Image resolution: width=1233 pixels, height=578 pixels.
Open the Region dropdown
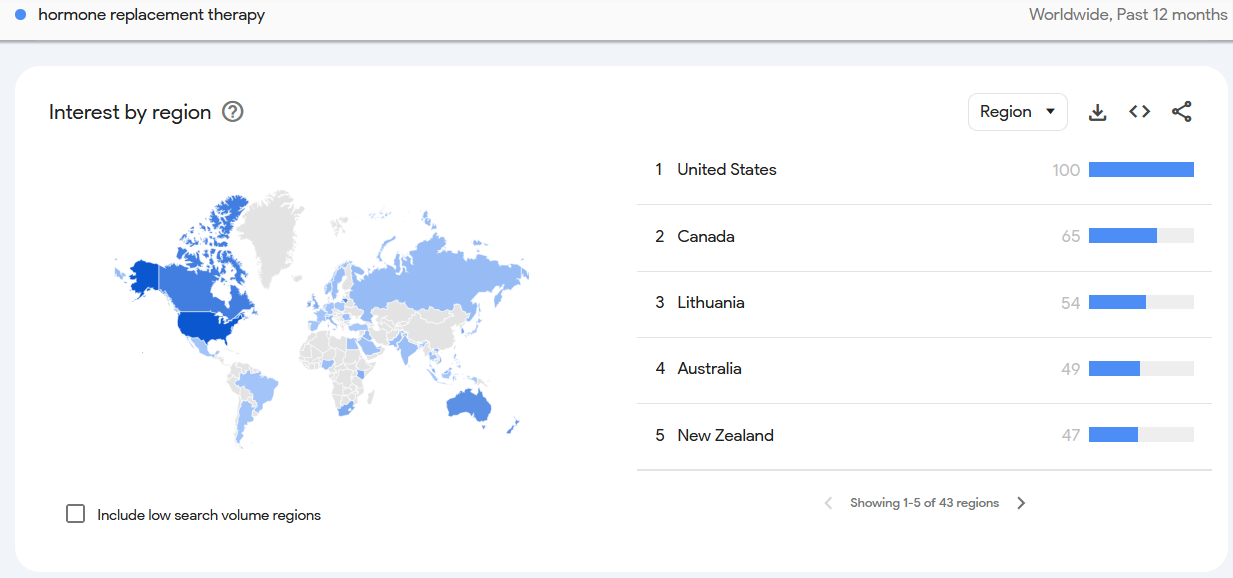pos(1017,112)
